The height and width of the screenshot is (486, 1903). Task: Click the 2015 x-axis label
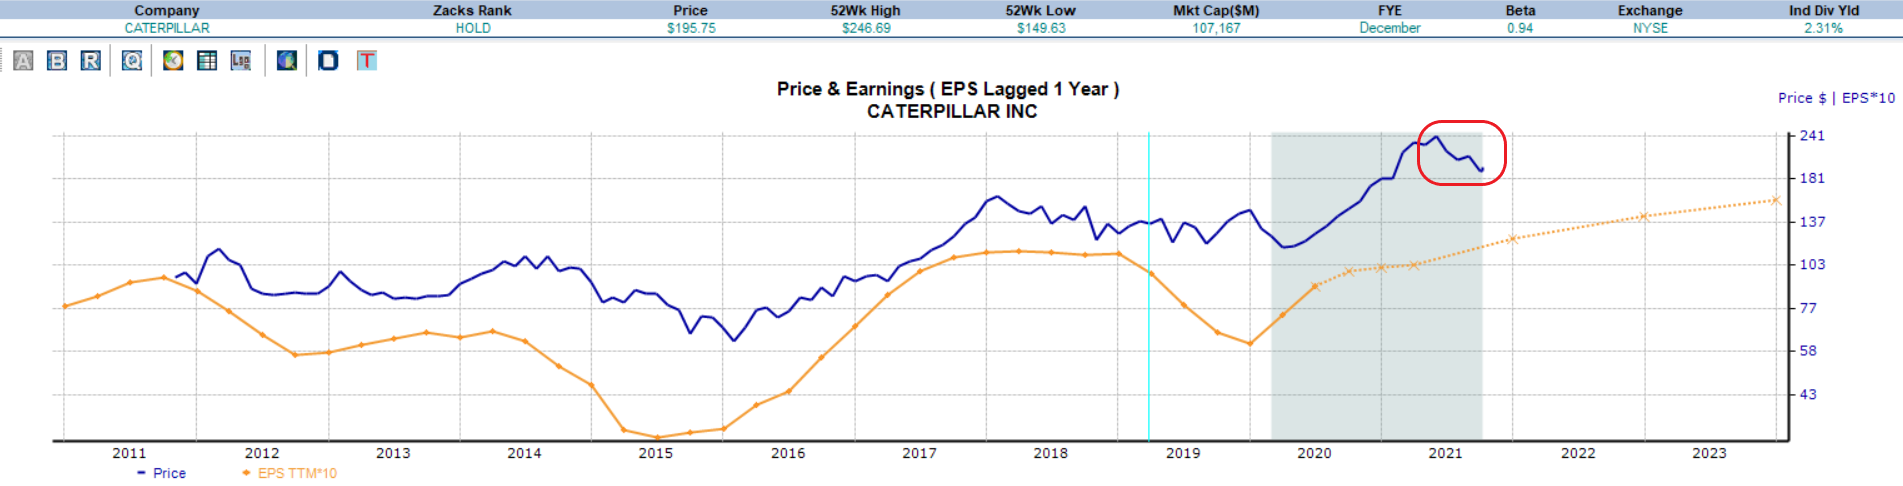tap(656, 453)
